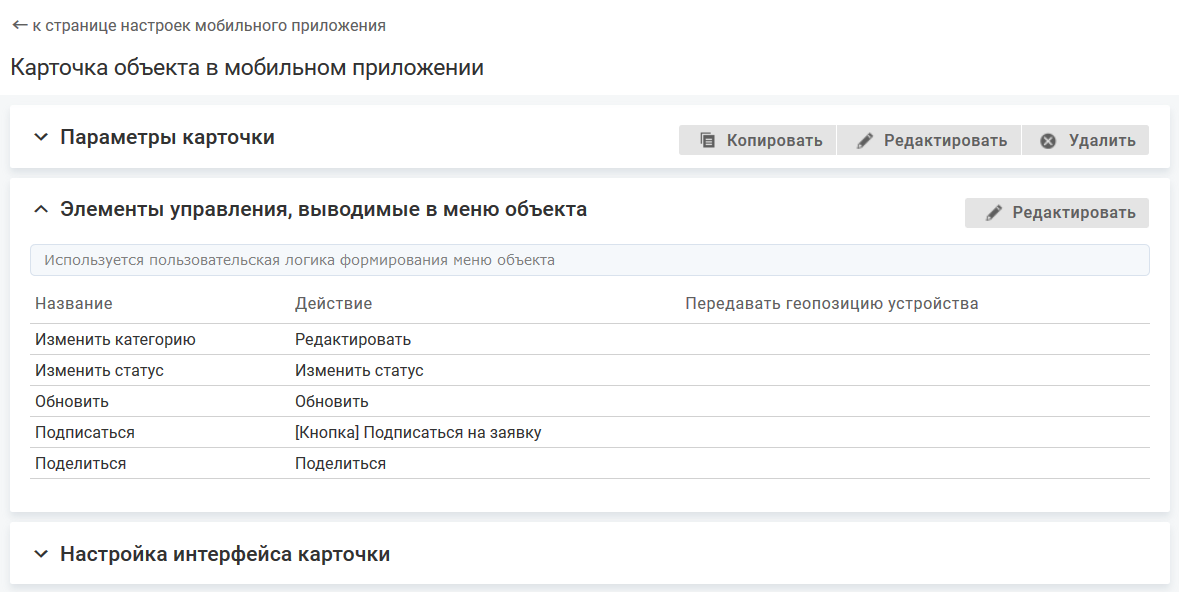The width and height of the screenshot is (1179, 592).
Task: Expand the Параметры карточки section chevron
Action: coord(40,137)
